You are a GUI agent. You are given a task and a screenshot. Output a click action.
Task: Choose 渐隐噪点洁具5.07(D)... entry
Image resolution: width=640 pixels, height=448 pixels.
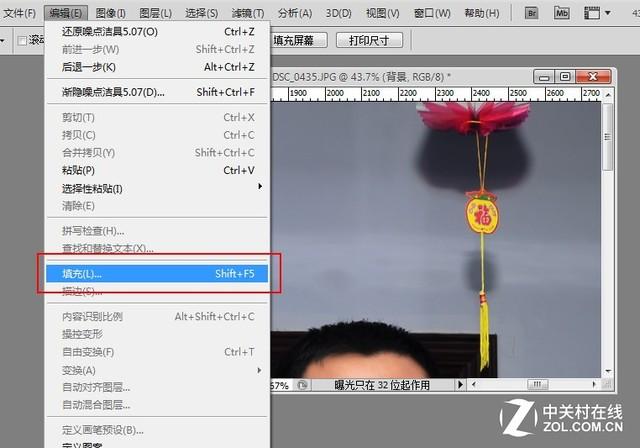point(158,92)
